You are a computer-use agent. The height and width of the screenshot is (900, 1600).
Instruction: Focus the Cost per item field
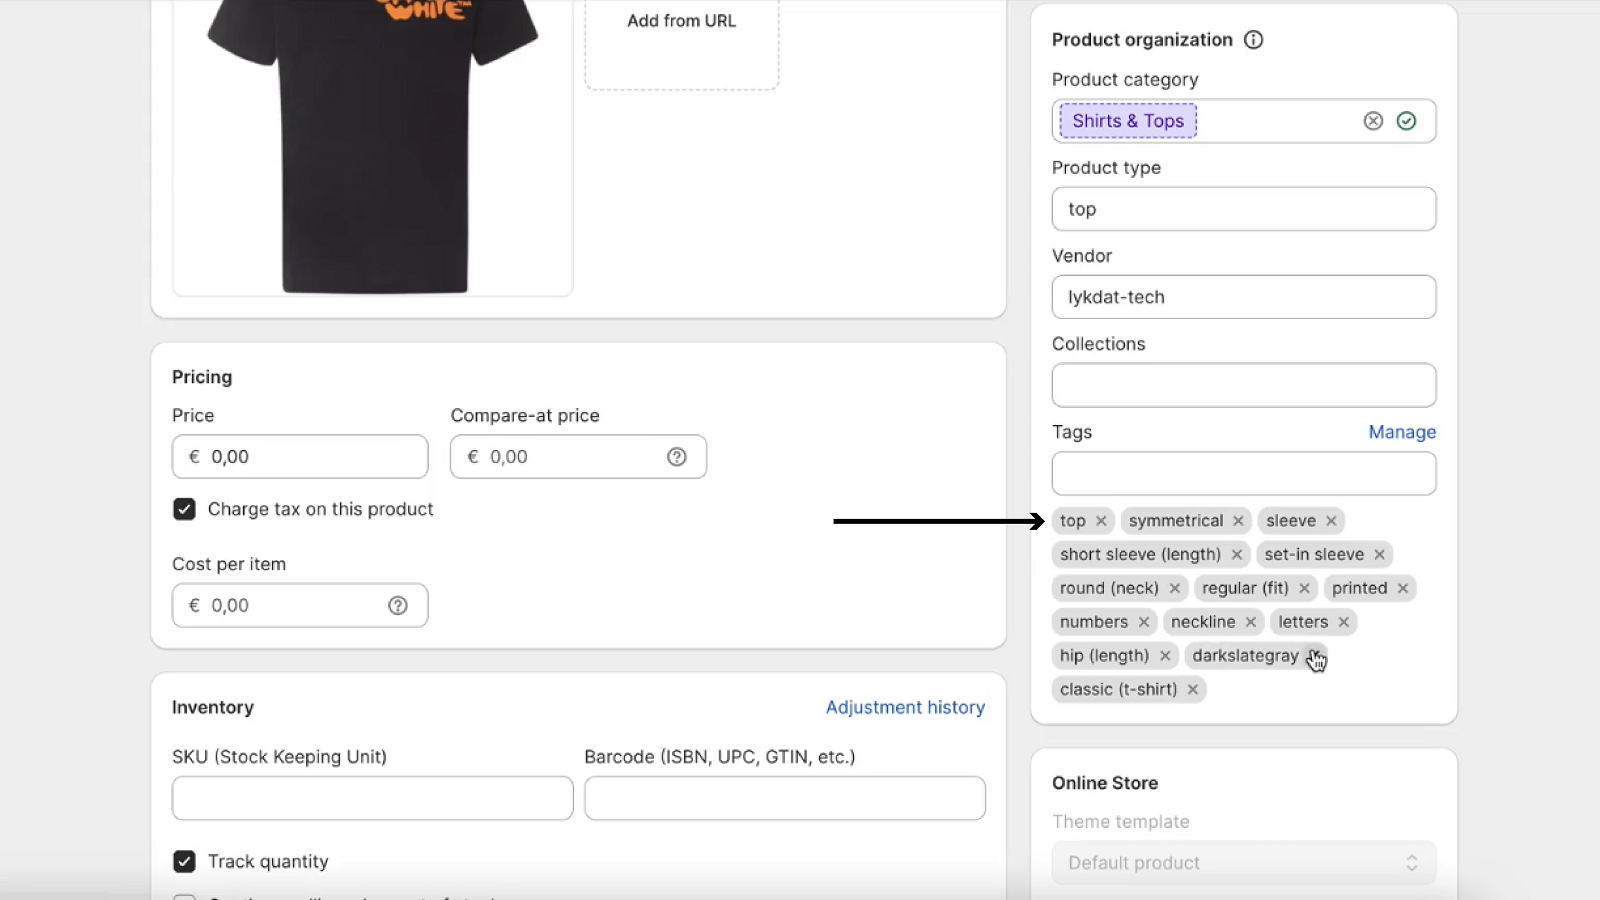300,606
